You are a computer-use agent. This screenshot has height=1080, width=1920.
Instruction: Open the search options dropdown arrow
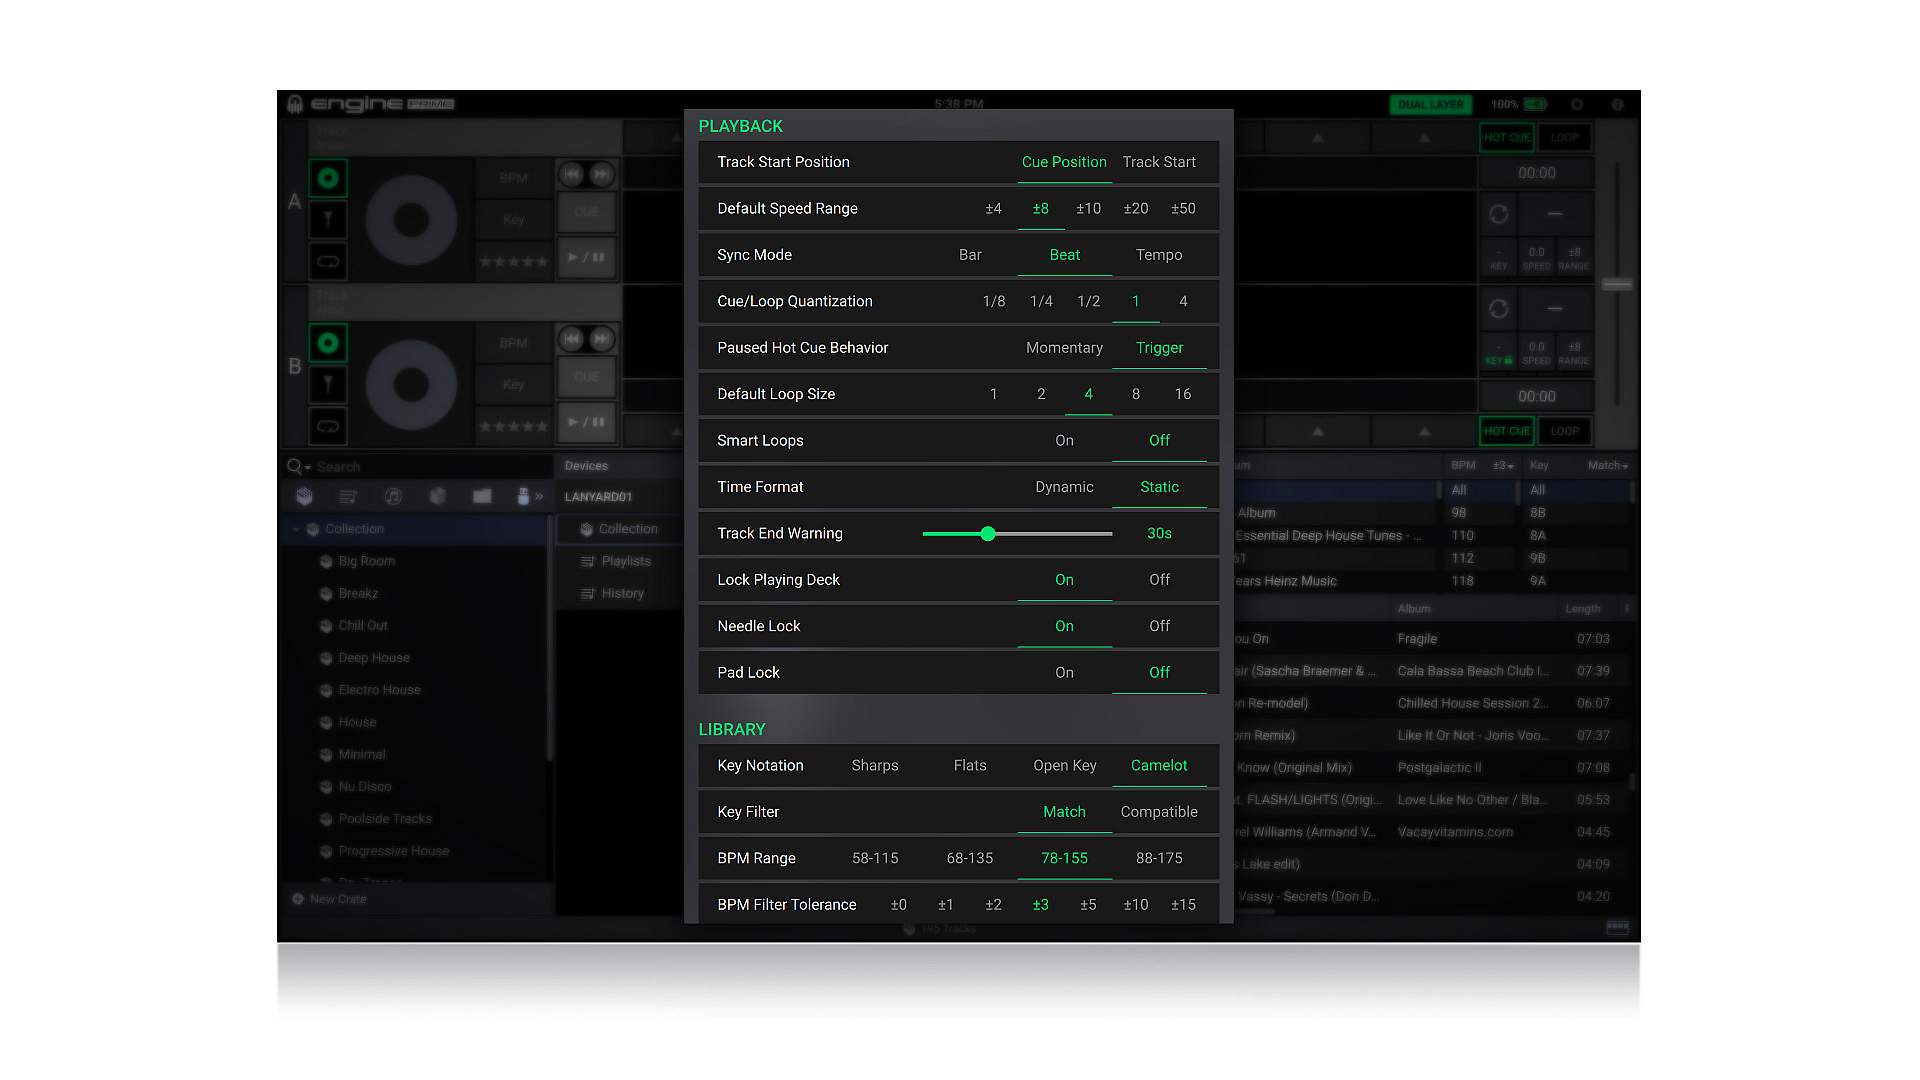click(308, 468)
